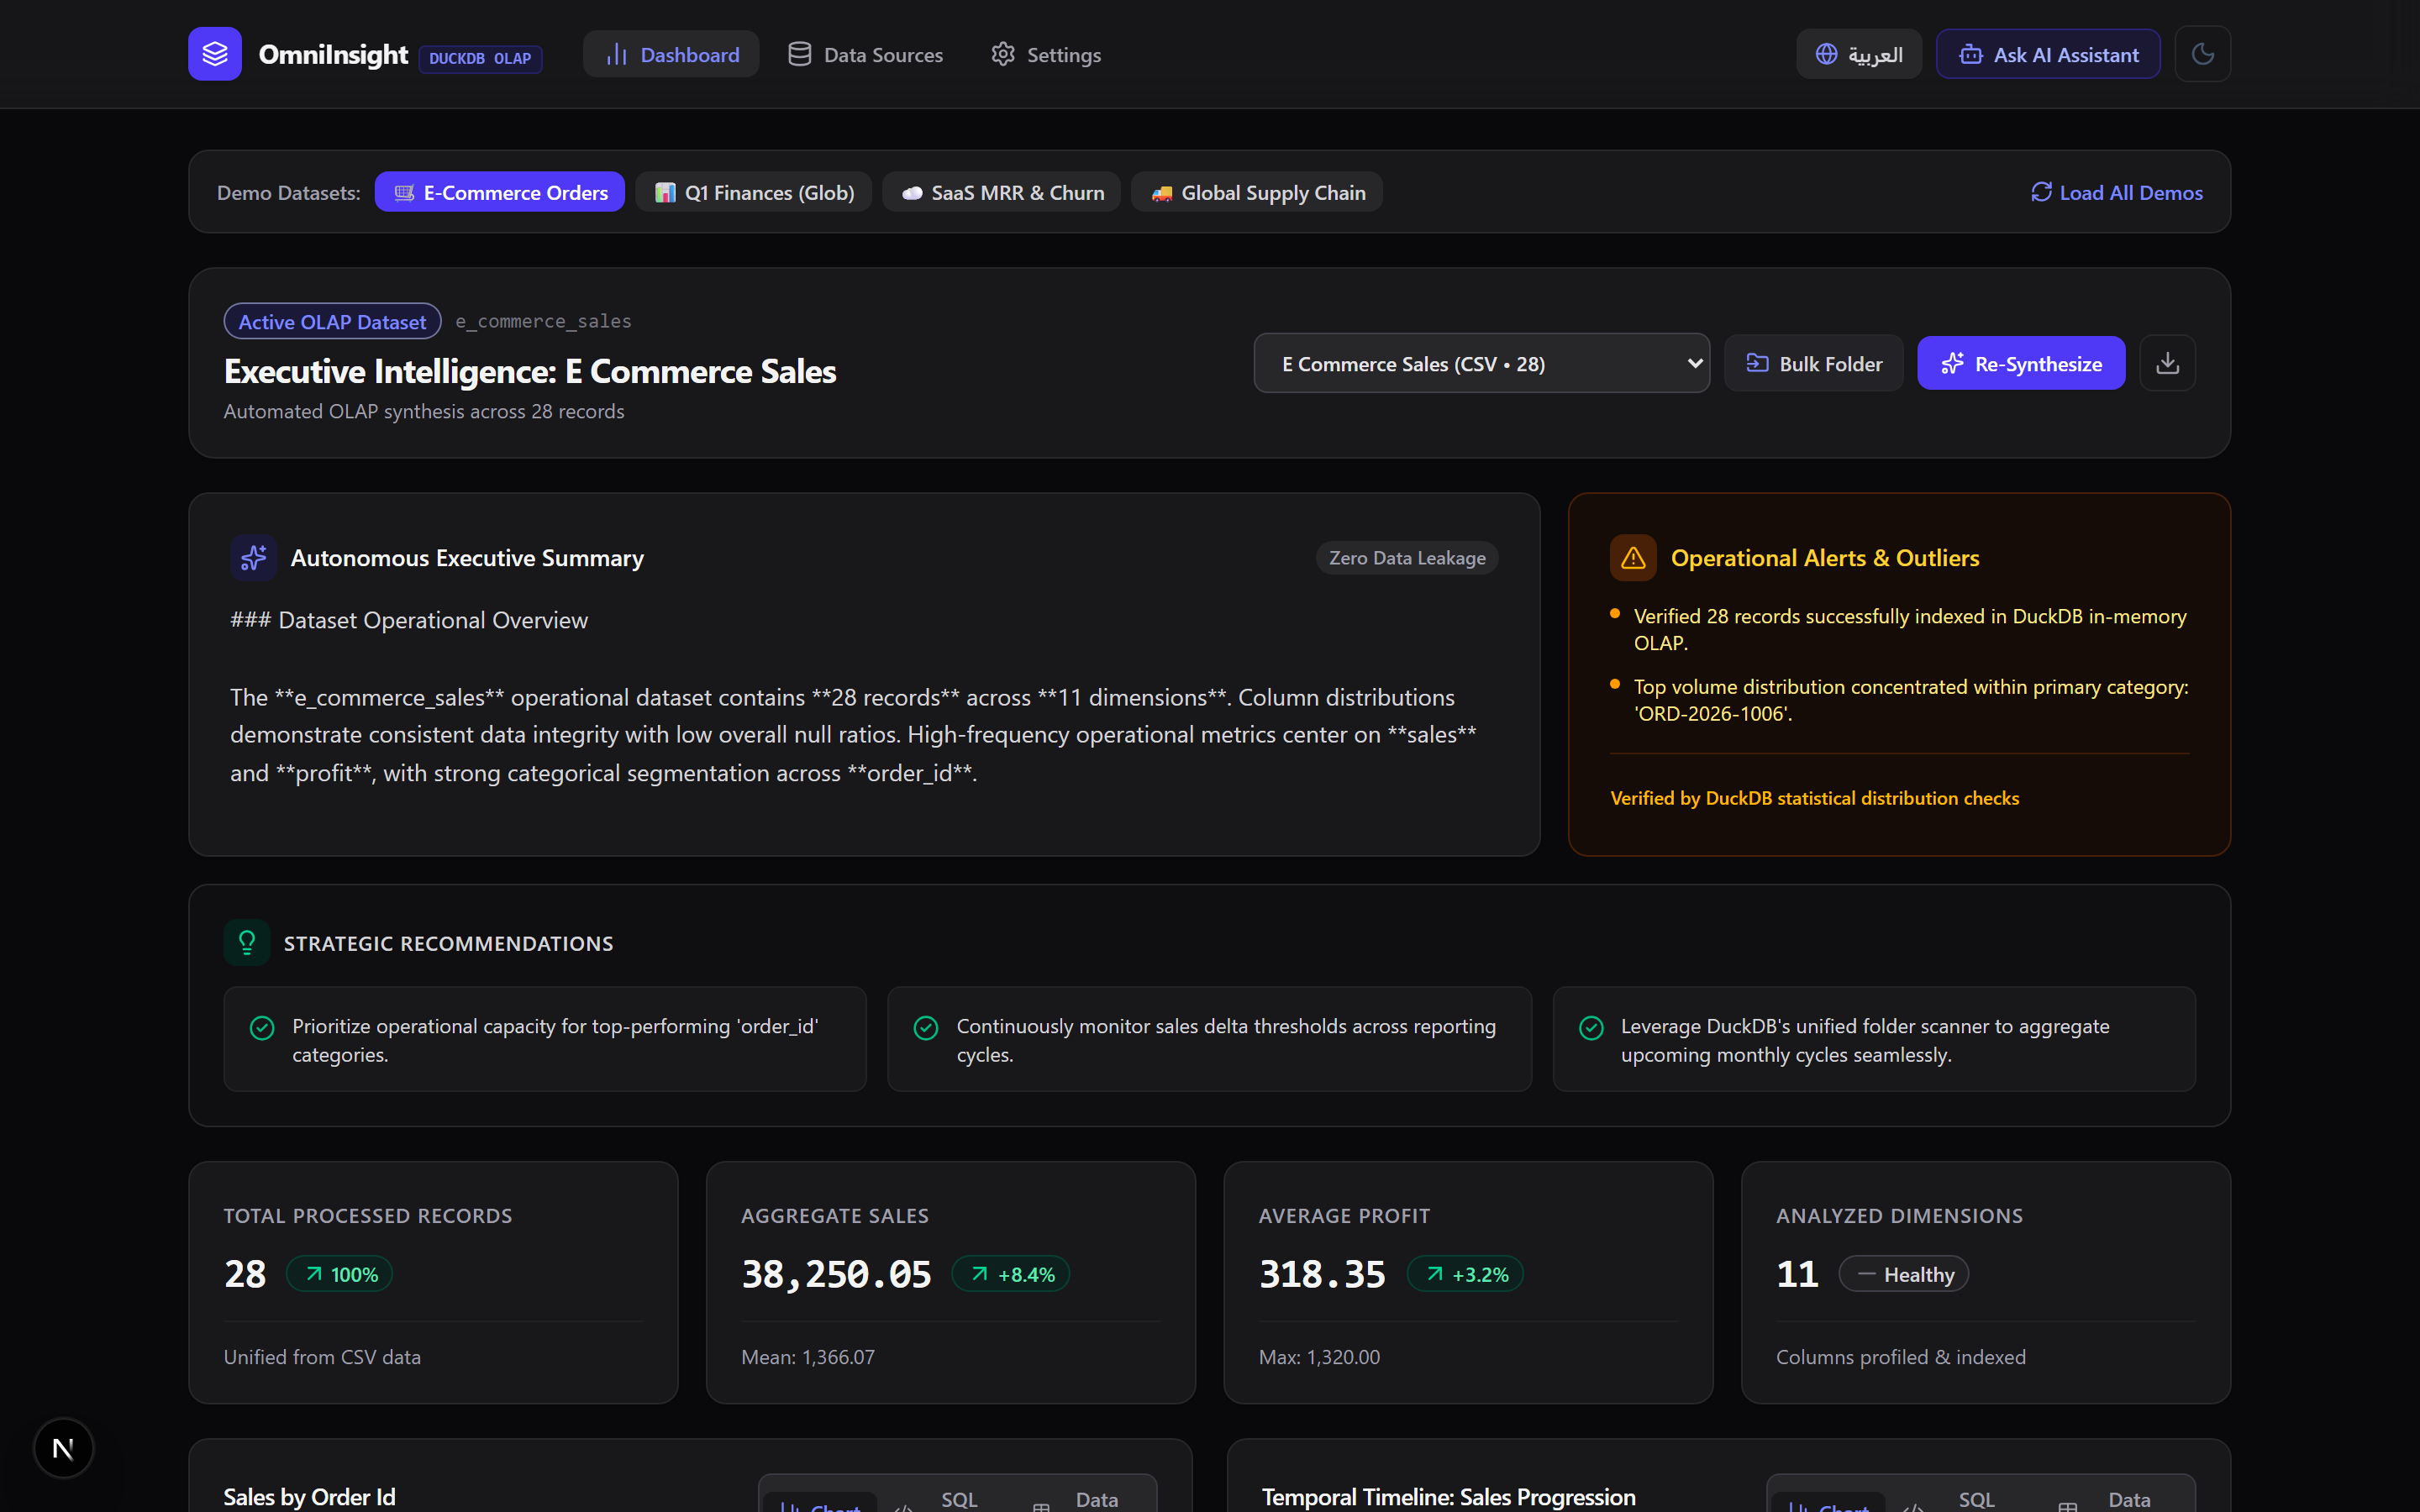Click the Zero Data Leakage badge
Viewport: 2420px width, 1512px height.
click(1407, 557)
